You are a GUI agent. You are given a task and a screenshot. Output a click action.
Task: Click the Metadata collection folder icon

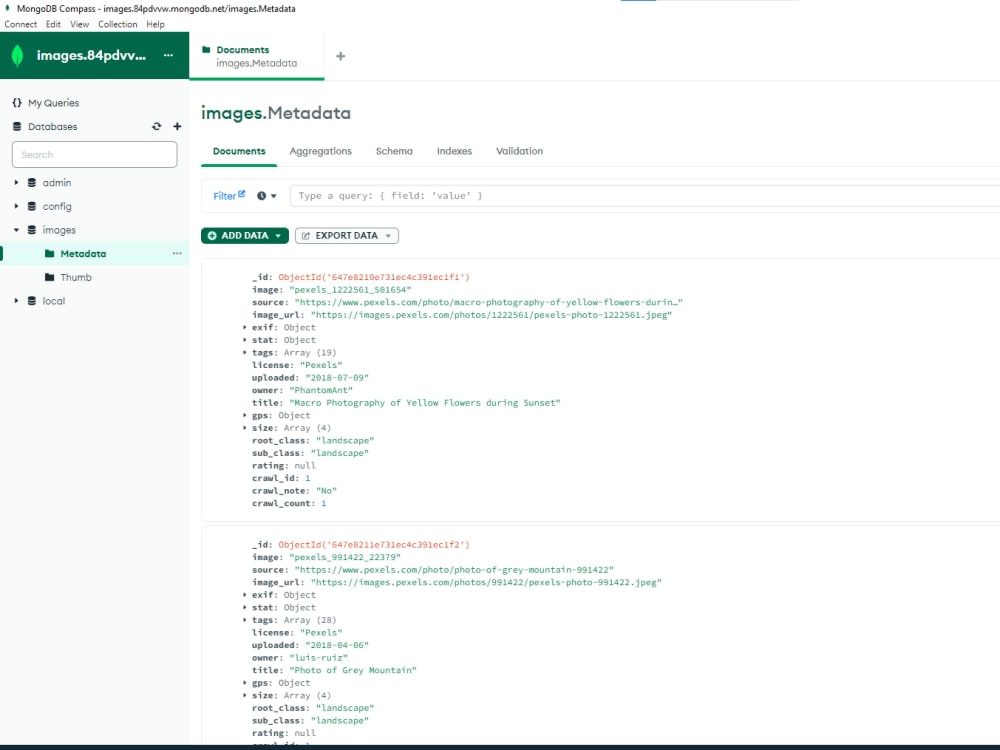pos(50,253)
